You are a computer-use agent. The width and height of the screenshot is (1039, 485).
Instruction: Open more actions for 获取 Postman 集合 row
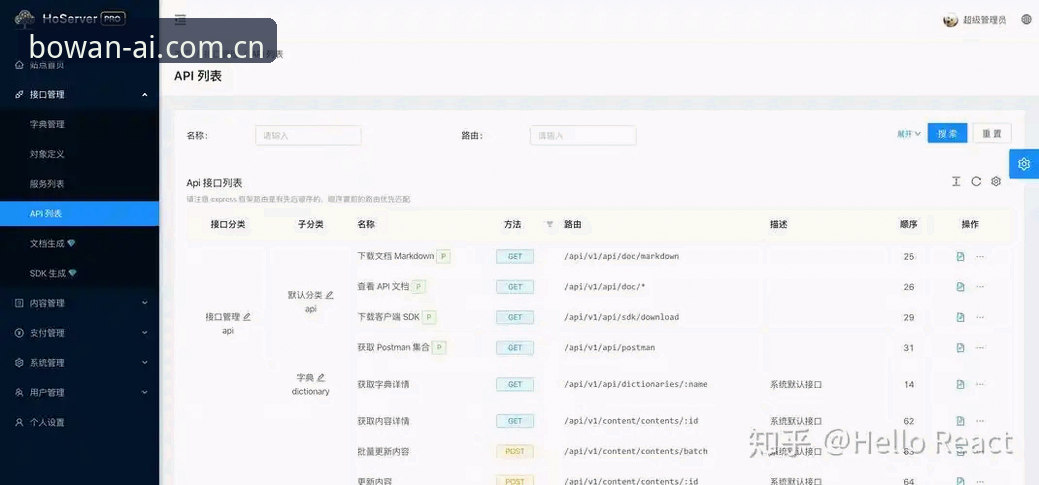click(980, 348)
